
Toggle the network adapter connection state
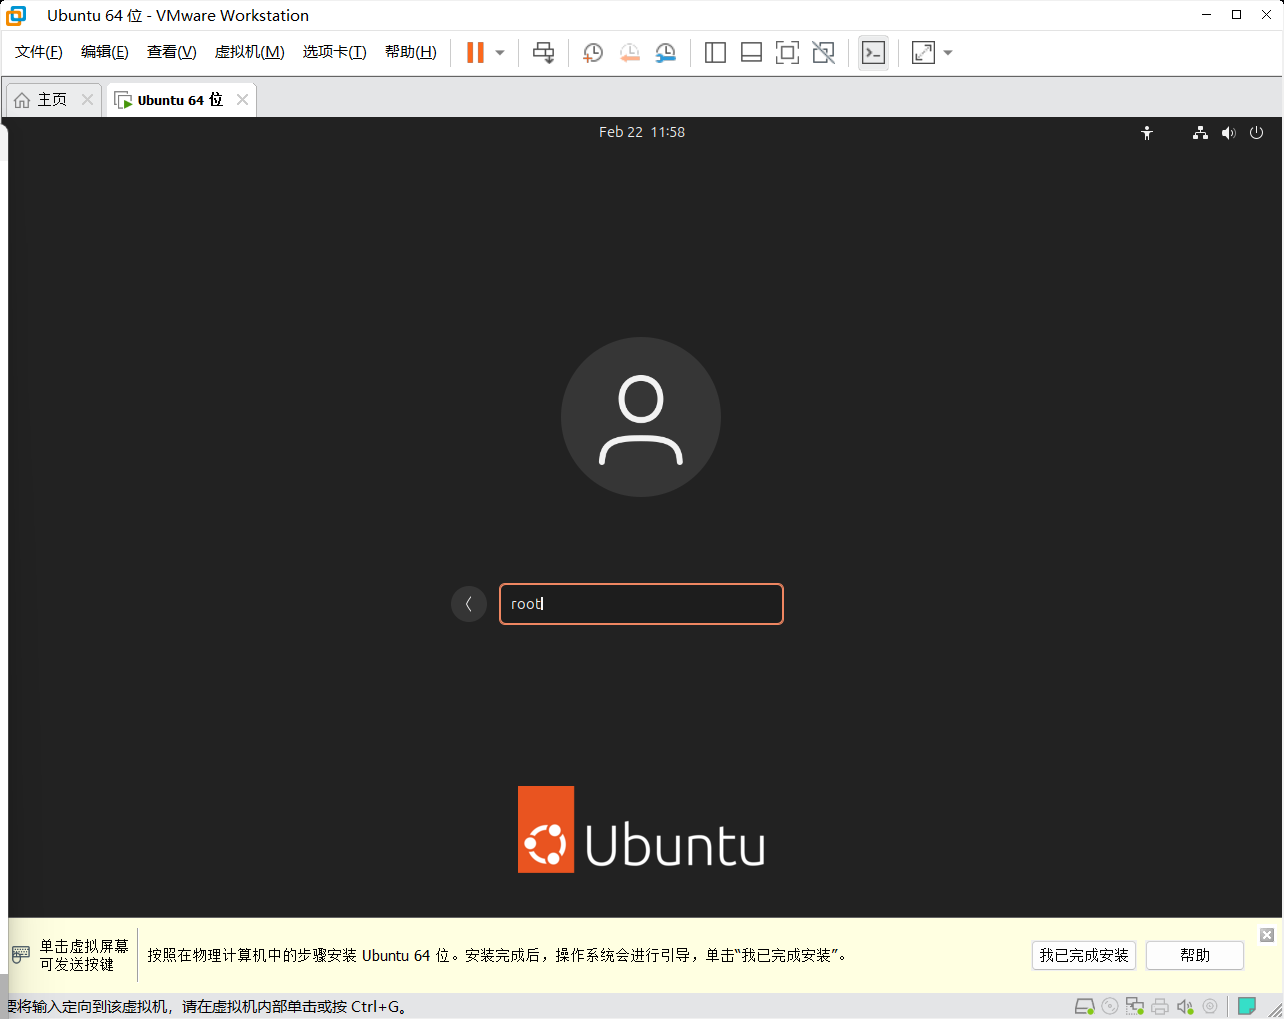coord(1135,1006)
